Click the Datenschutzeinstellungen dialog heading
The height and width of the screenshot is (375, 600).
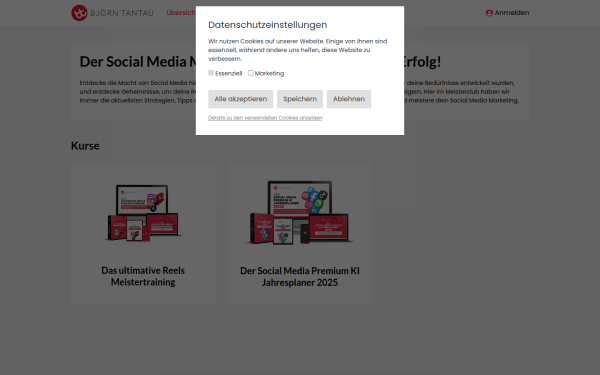(x=267, y=25)
